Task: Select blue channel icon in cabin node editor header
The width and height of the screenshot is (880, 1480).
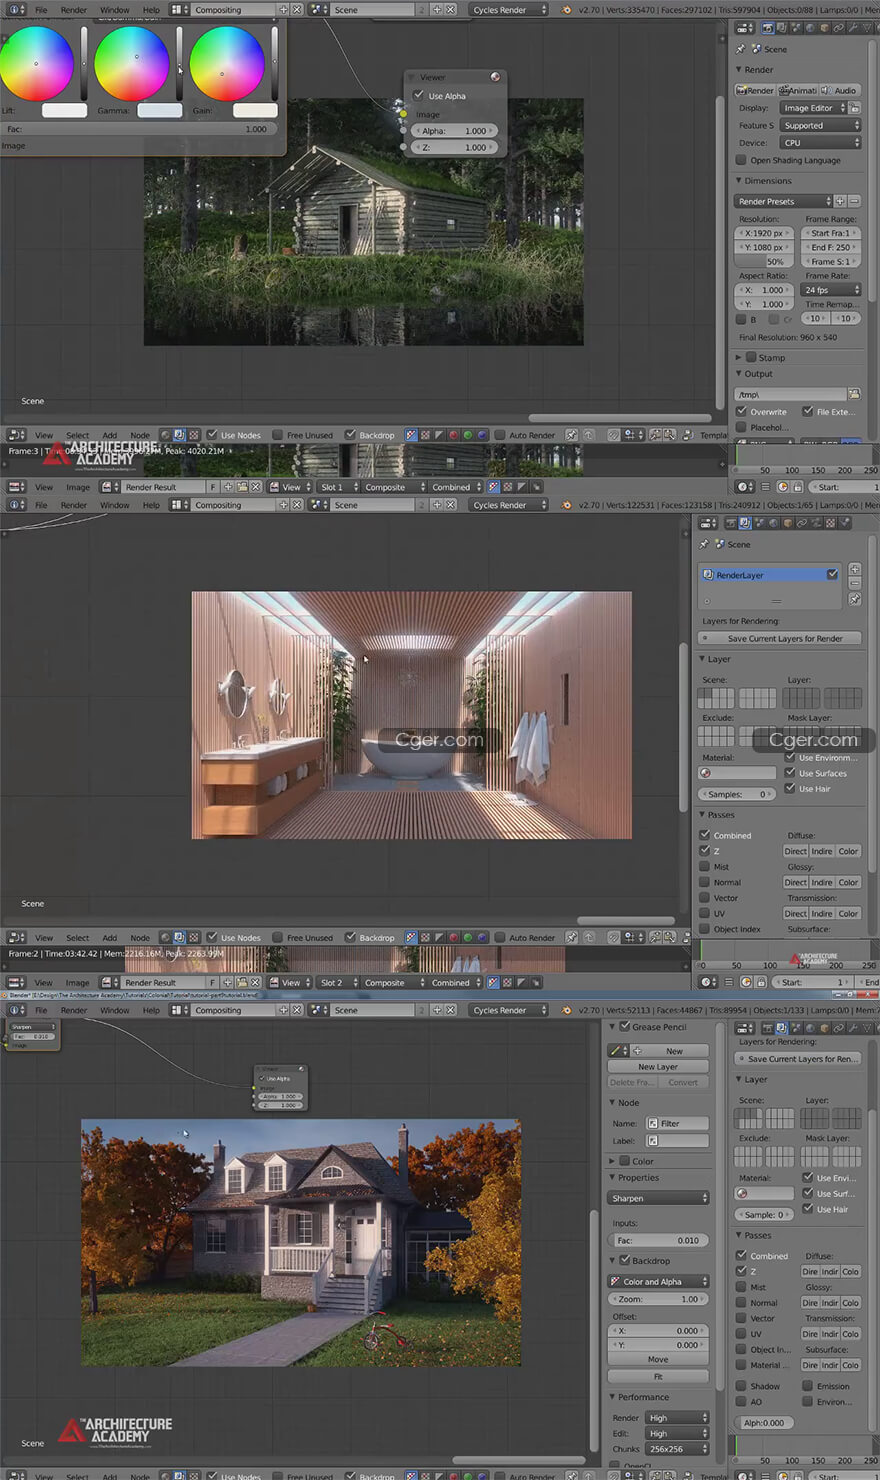Action: click(482, 435)
